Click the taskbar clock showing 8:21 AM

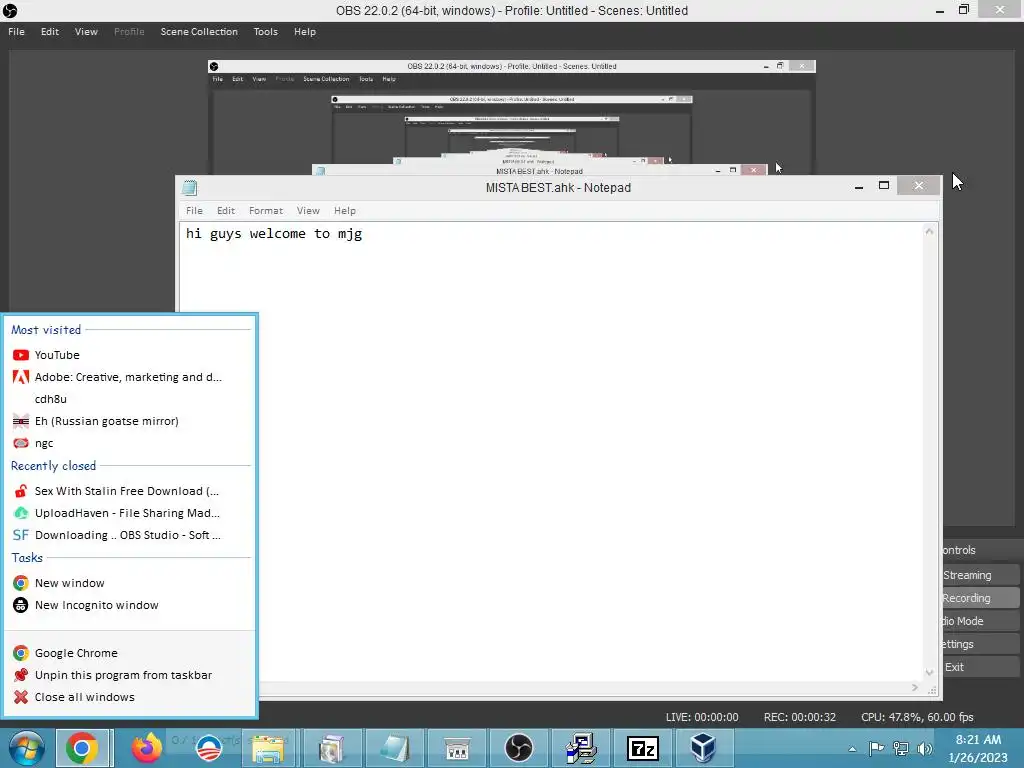978,748
